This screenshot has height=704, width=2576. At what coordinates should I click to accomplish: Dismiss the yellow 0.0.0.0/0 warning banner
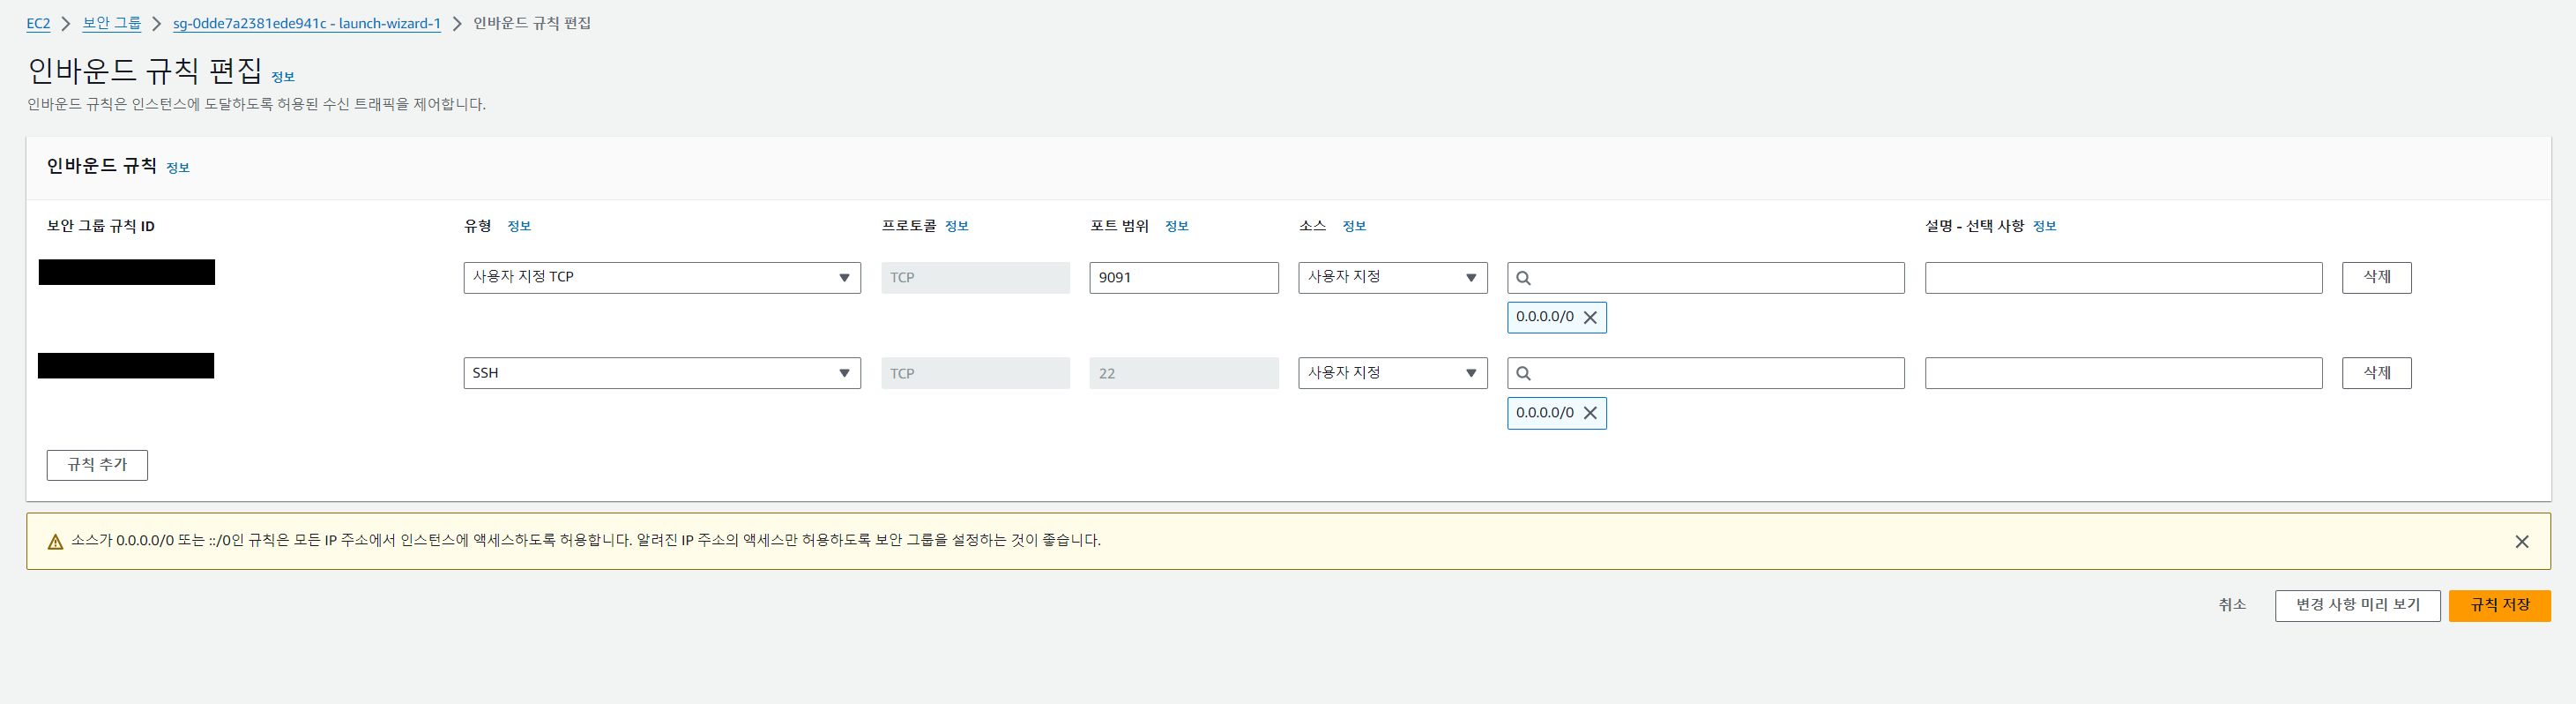[2522, 541]
